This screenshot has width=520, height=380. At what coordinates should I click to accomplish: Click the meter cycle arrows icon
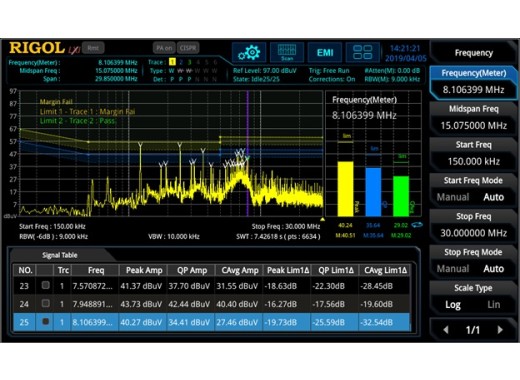click(417, 225)
